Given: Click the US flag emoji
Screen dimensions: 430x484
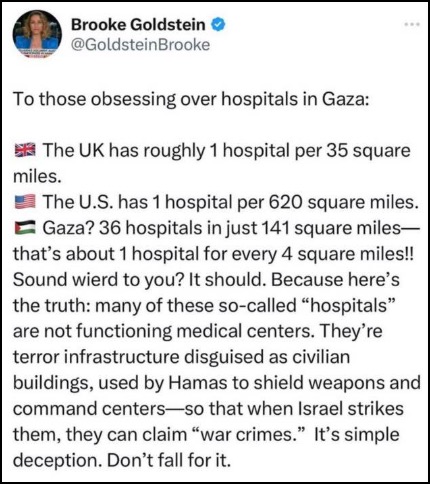Looking at the screenshot, I should click(25, 202).
